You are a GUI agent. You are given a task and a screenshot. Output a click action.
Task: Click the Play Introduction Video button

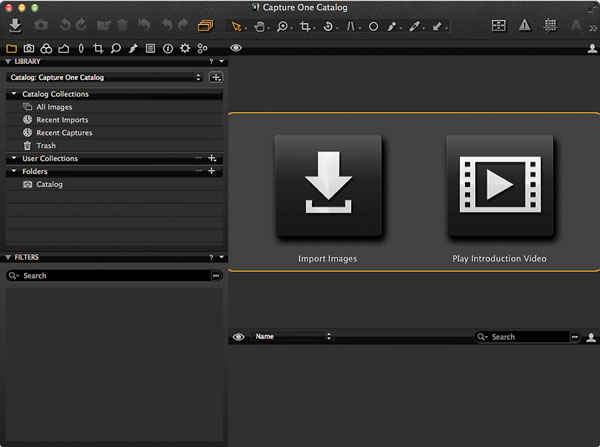pos(500,188)
